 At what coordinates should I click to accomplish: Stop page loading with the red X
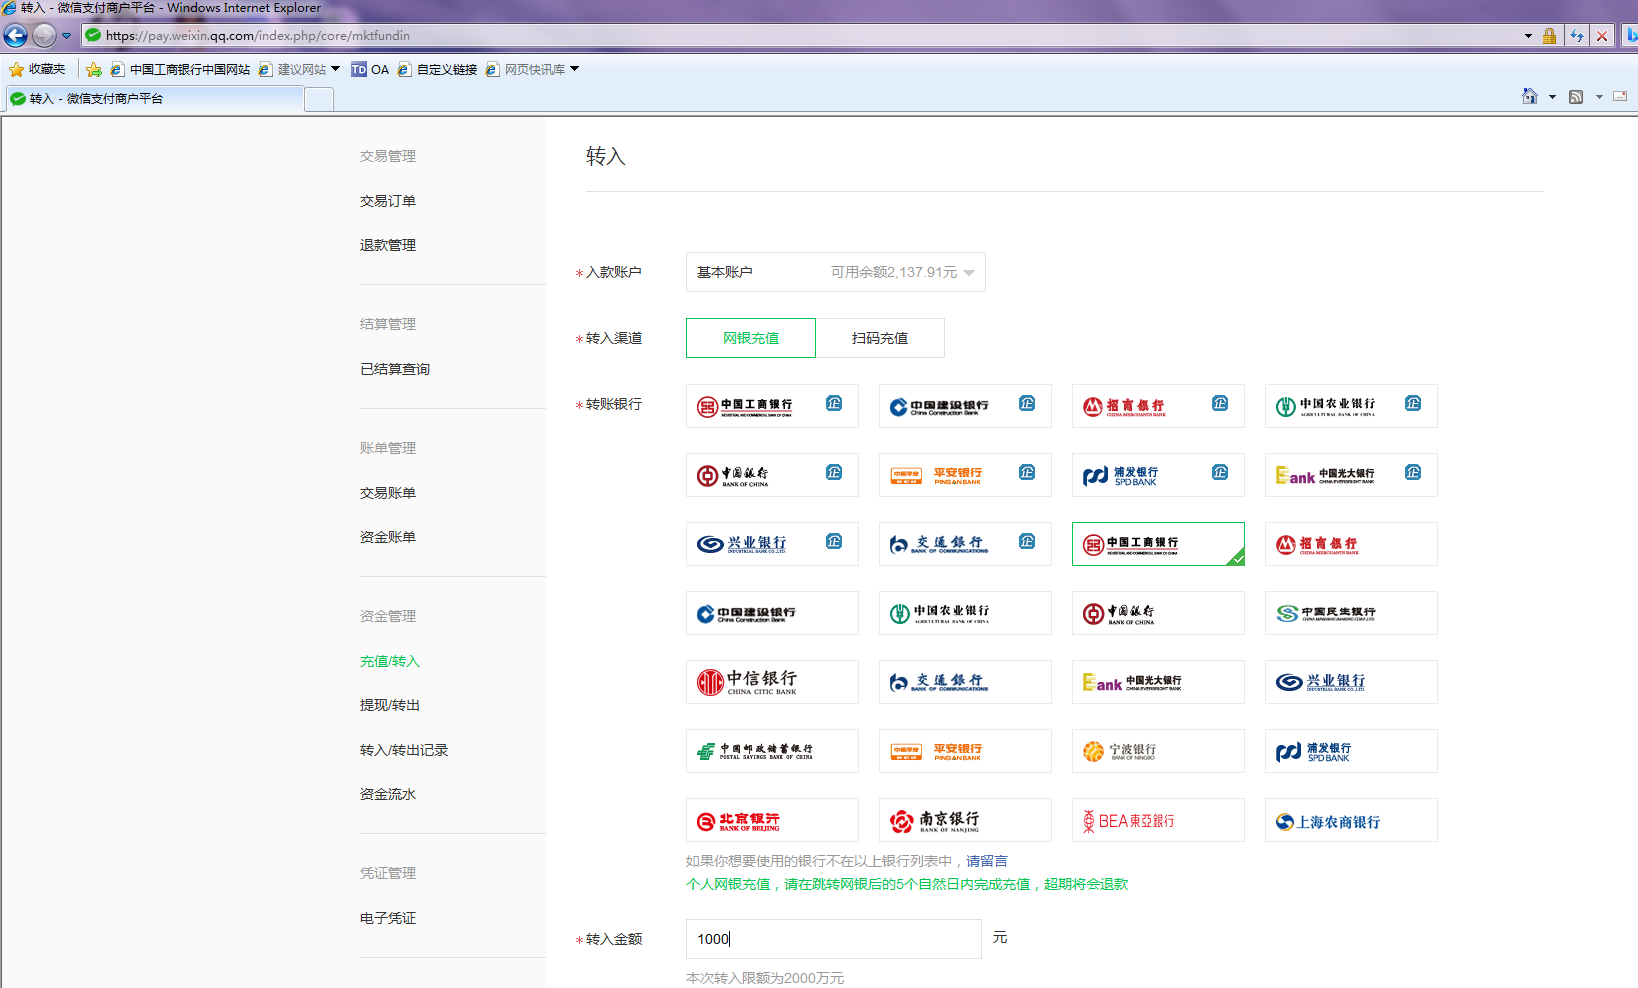(x=1602, y=36)
